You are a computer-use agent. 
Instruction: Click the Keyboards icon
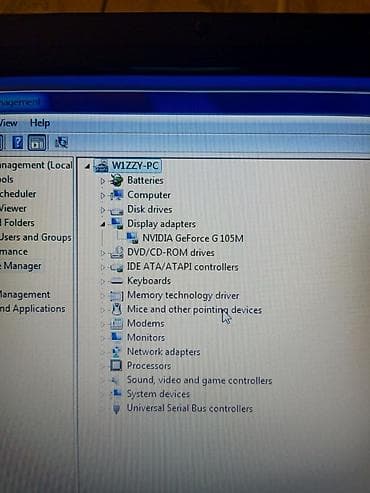[117, 281]
